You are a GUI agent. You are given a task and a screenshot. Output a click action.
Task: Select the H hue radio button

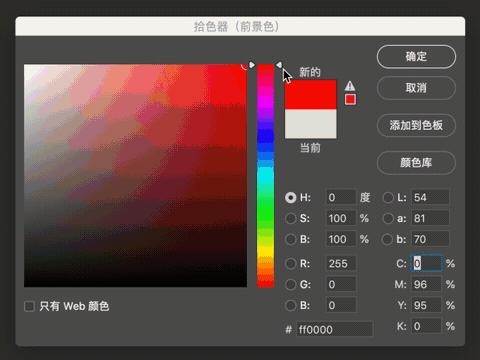pos(291,197)
